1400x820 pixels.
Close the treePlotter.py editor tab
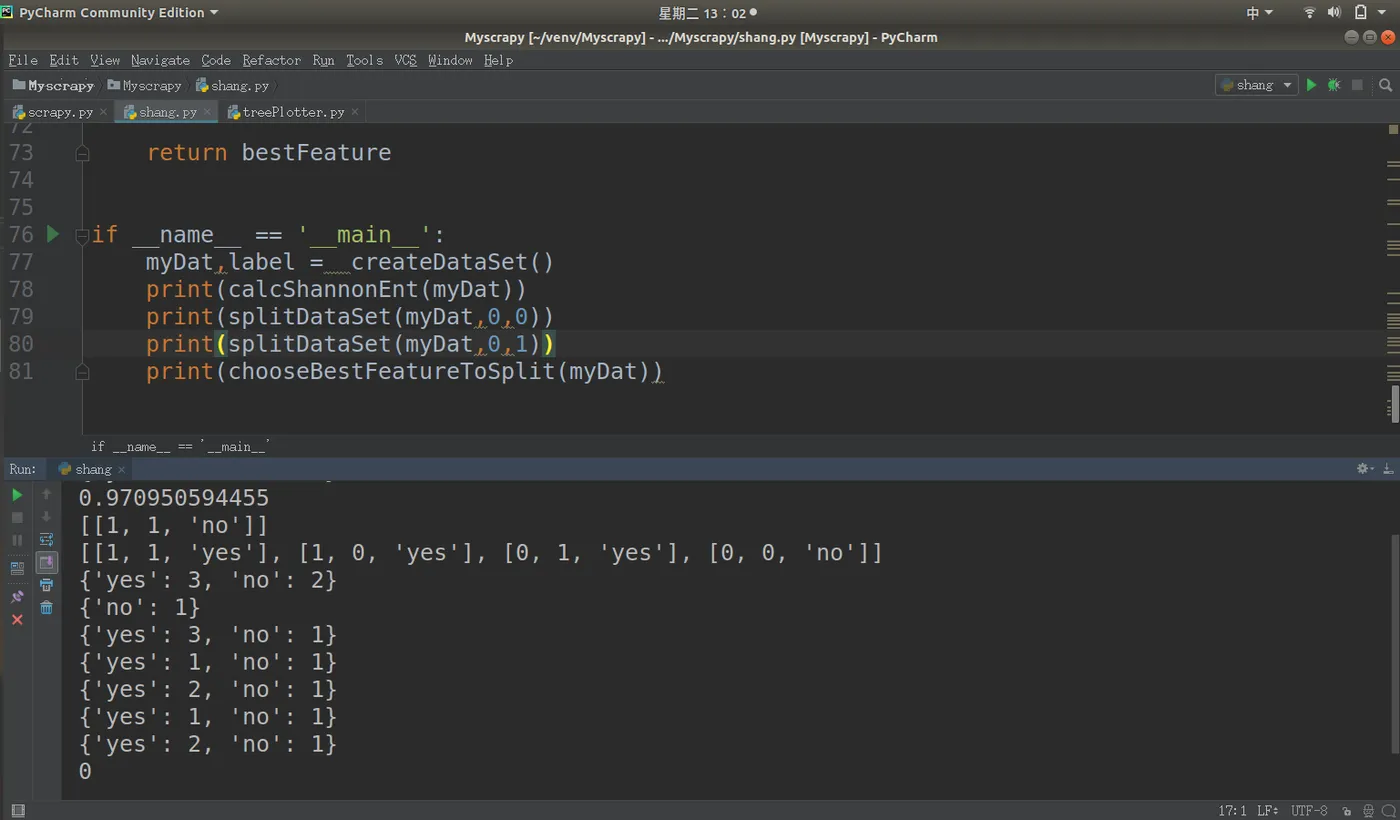tap(354, 112)
